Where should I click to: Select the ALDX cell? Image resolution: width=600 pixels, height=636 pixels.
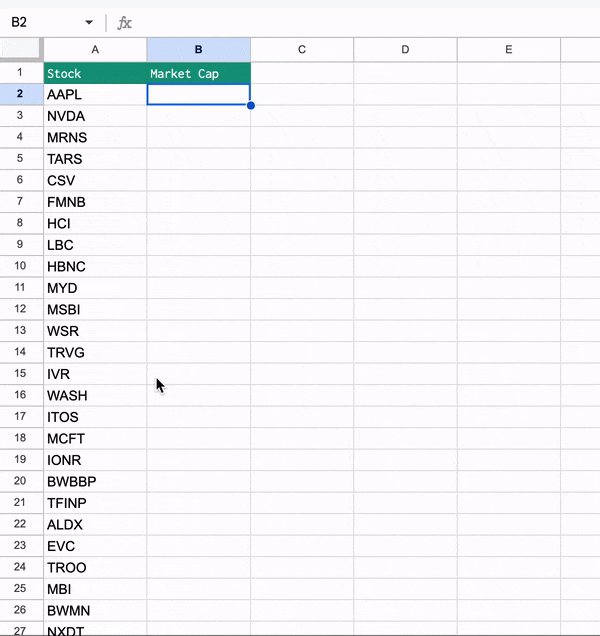point(95,524)
